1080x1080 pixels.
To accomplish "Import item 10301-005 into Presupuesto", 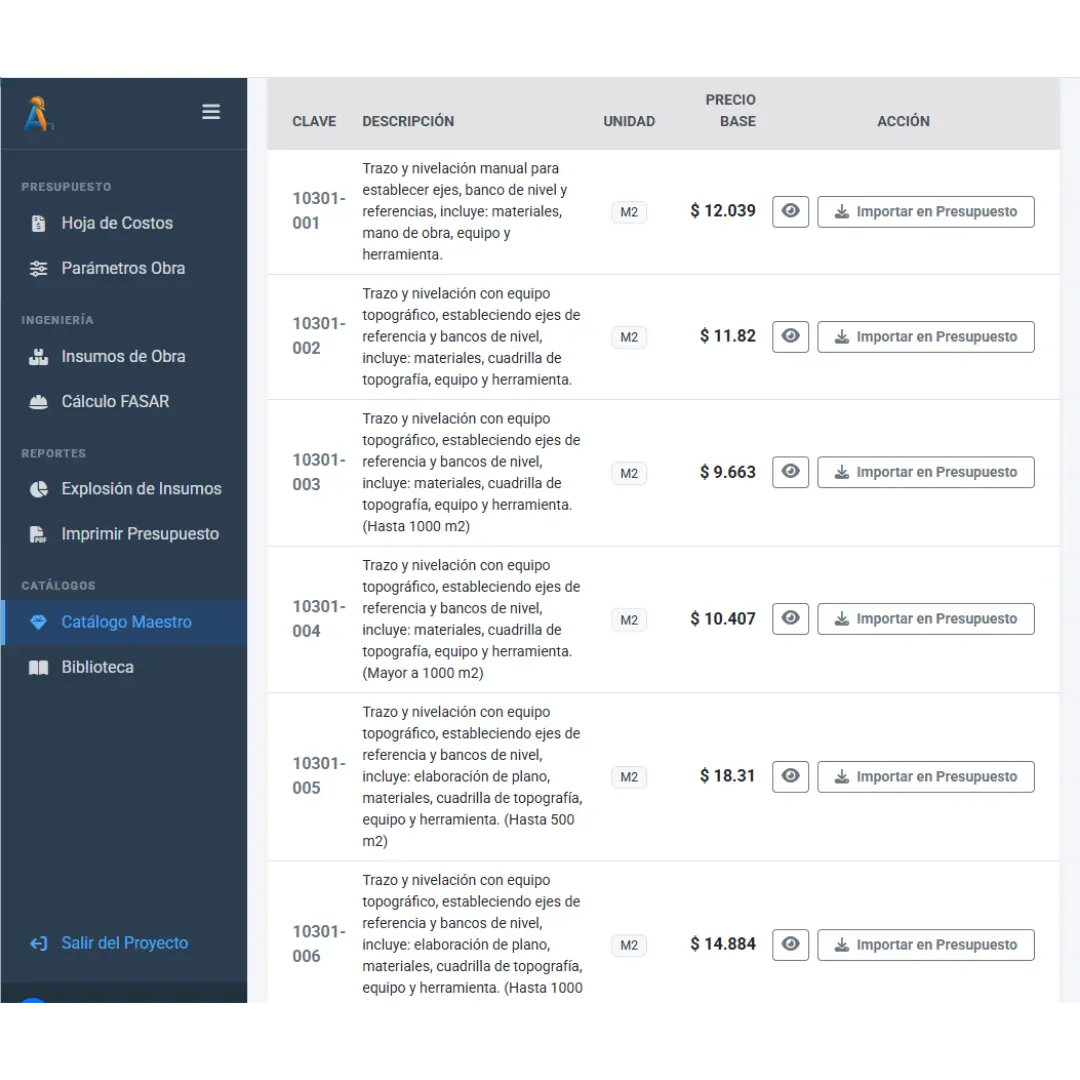I will (926, 776).
